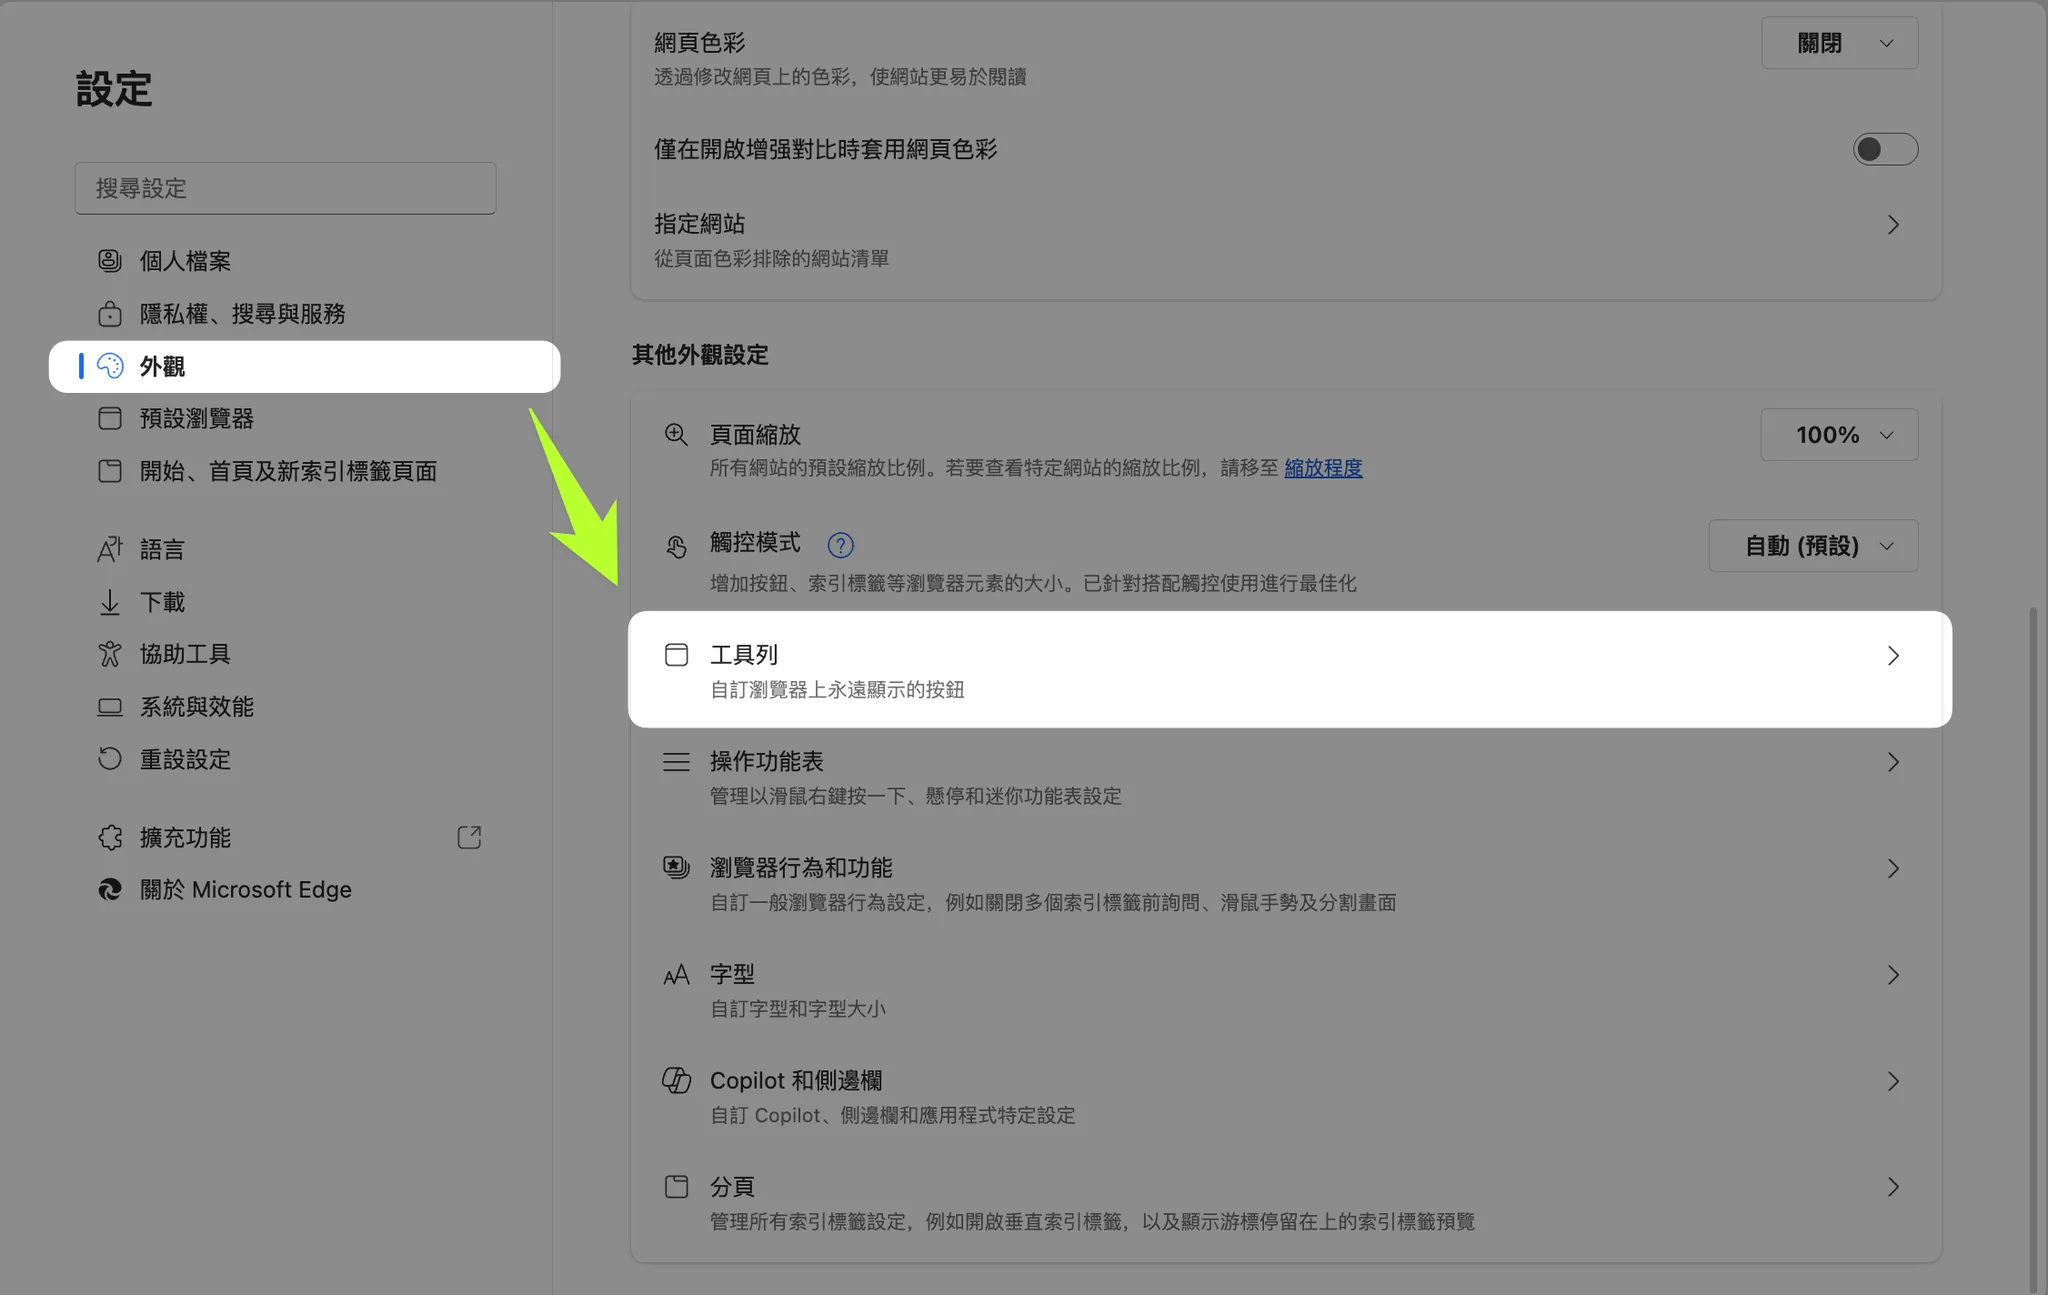Click the Copilot icon in settings list

point(675,1080)
